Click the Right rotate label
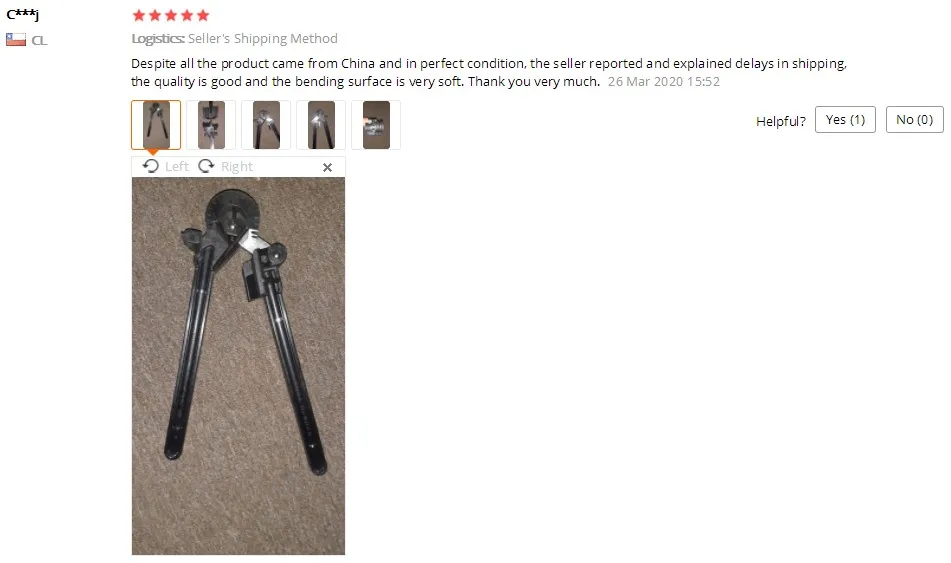The width and height of the screenshot is (951, 563). click(x=237, y=166)
